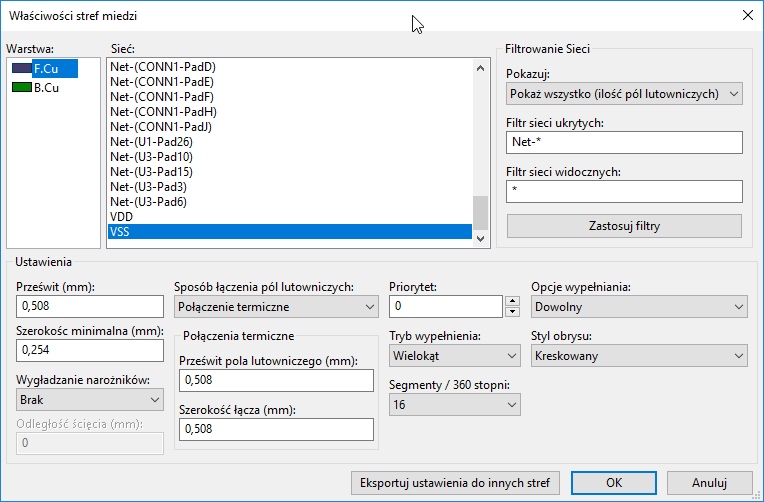Screen dimensions: 764x502
Task: Select the F.Cu layer color swatch
Action: click(x=21, y=68)
